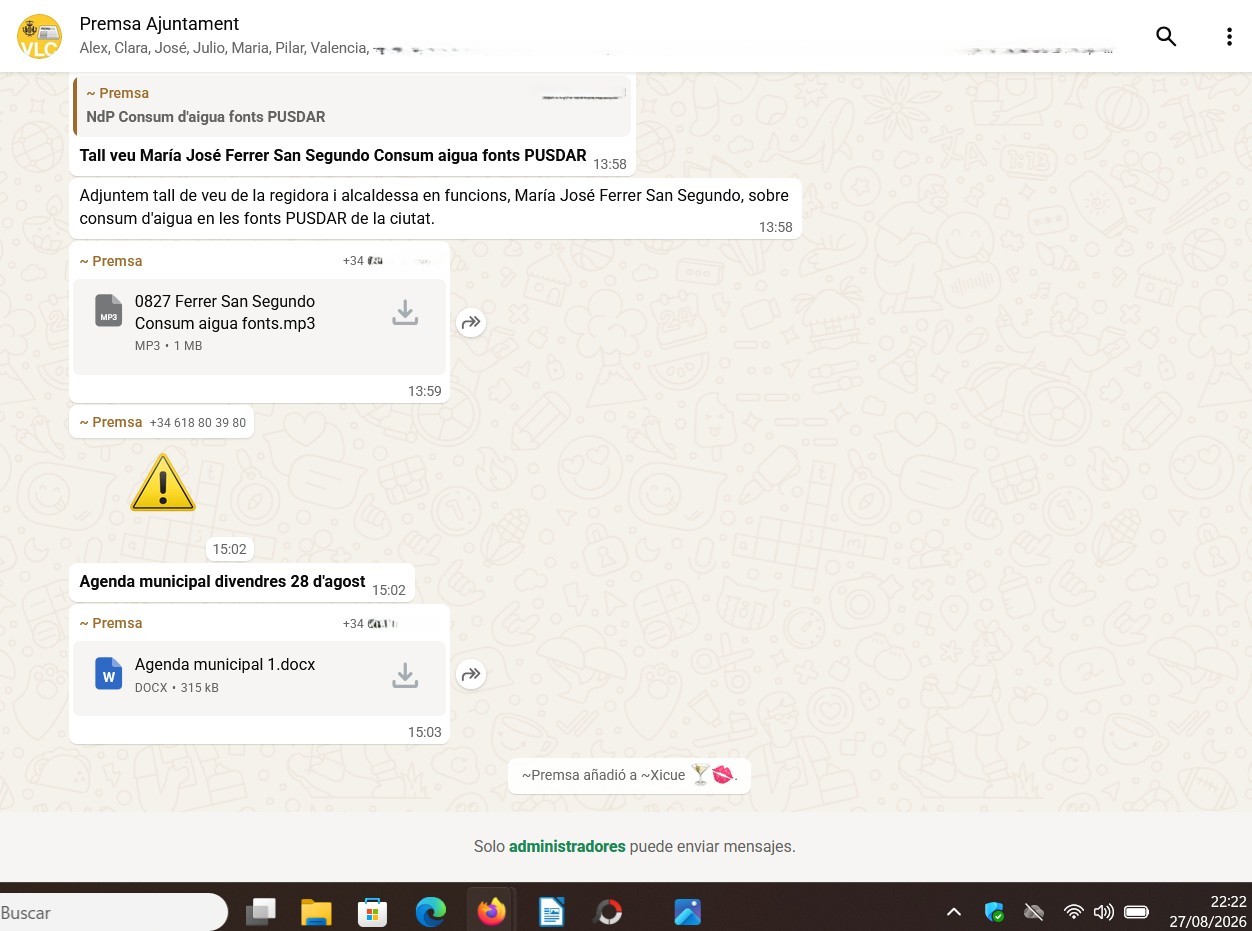Forward the Agenda municipal docx message
This screenshot has height=931, width=1252.
point(471,674)
